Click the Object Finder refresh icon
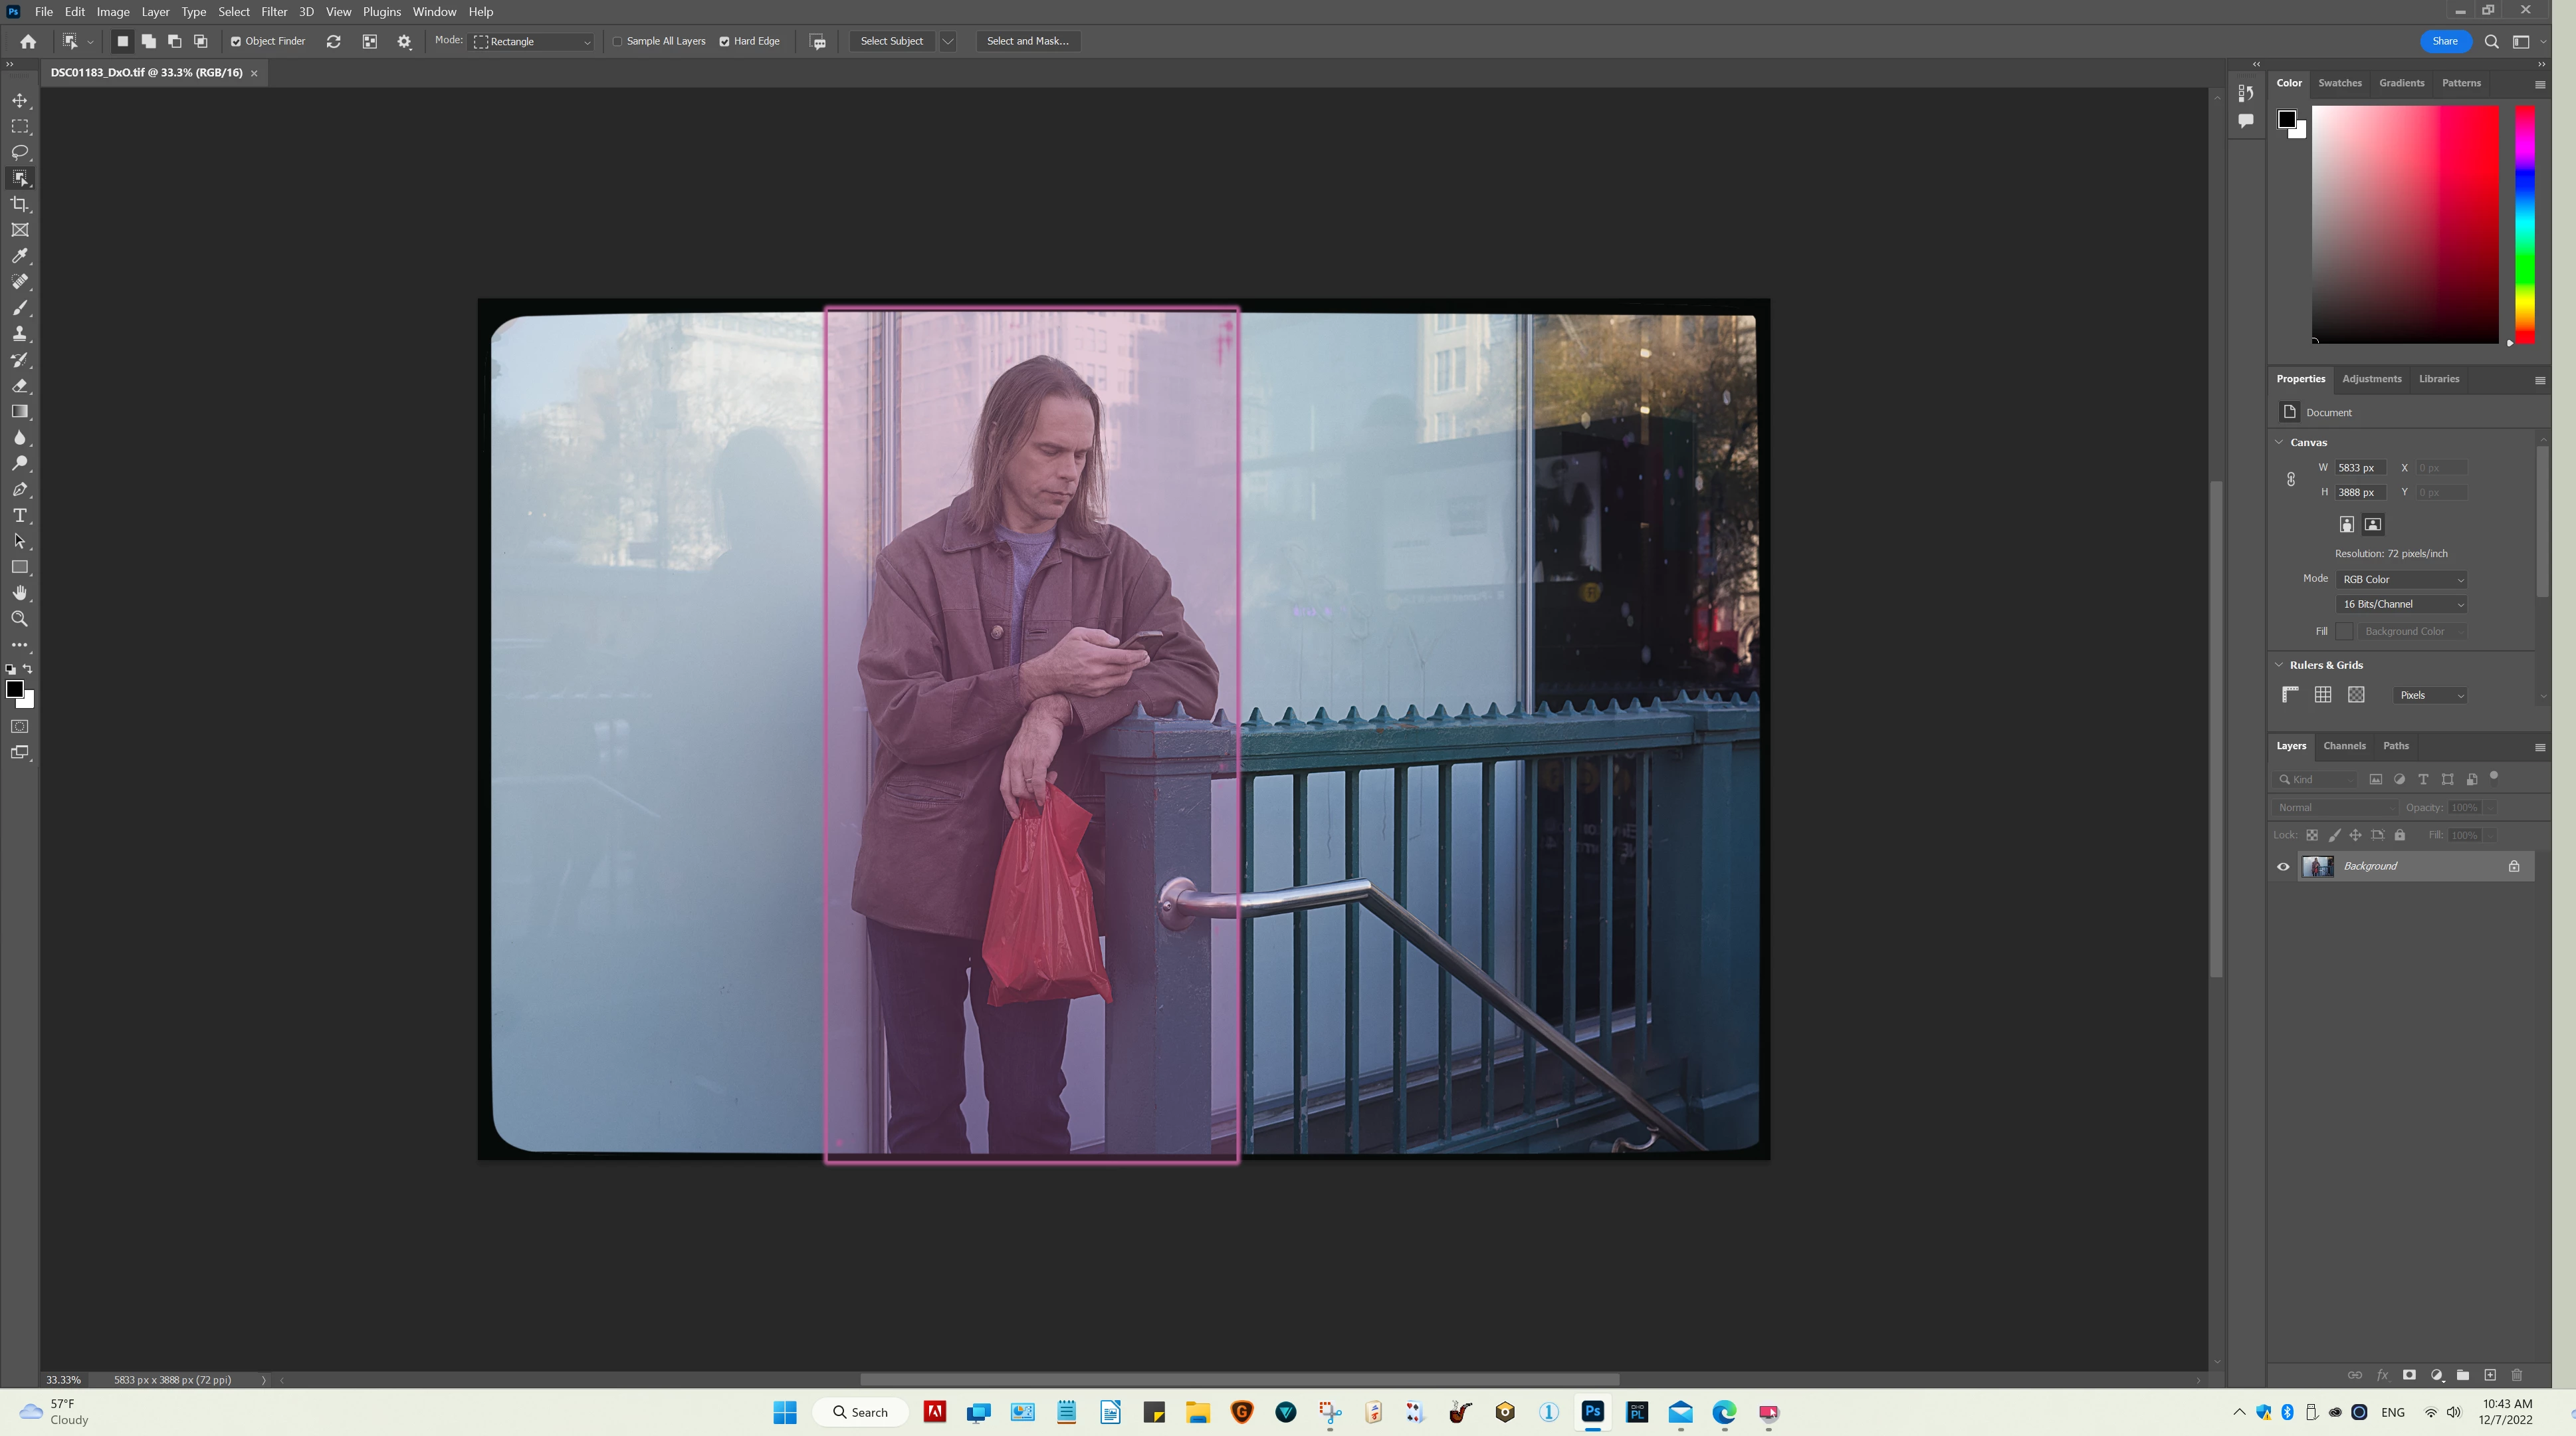This screenshot has width=2576, height=1436. click(334, 41)
